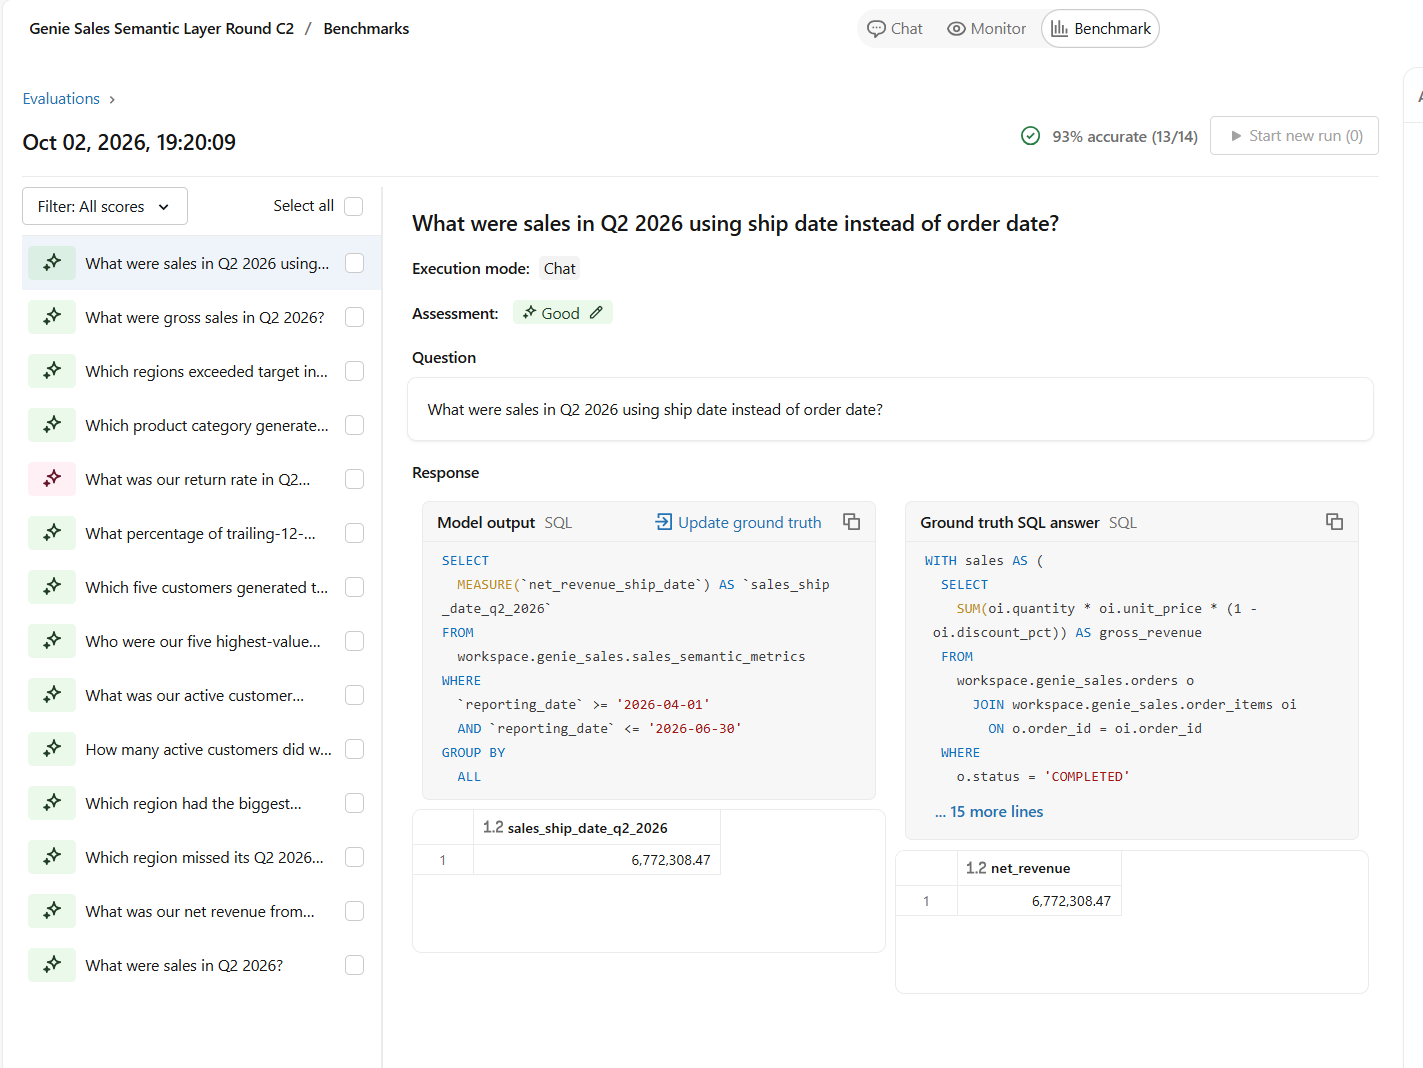Click 'Update ground truth' link
The image size is (1423, 1068).
click(x=738, y=522)
